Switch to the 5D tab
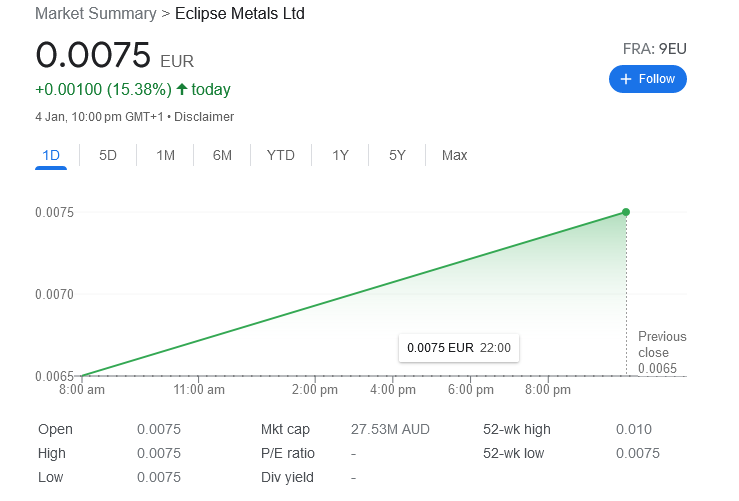The width and height of the screenshot is (739, 501). click(108, 156)
